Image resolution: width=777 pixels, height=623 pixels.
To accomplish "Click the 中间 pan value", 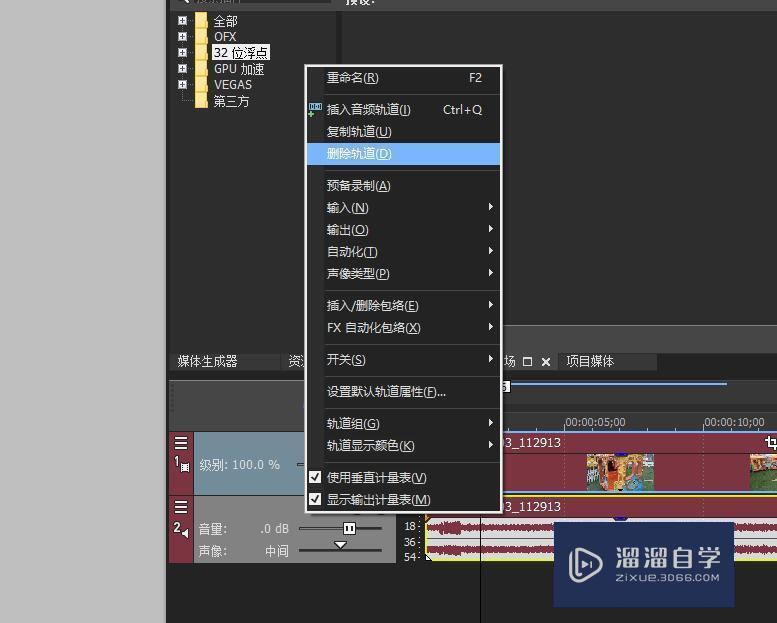I will (277, 551).
